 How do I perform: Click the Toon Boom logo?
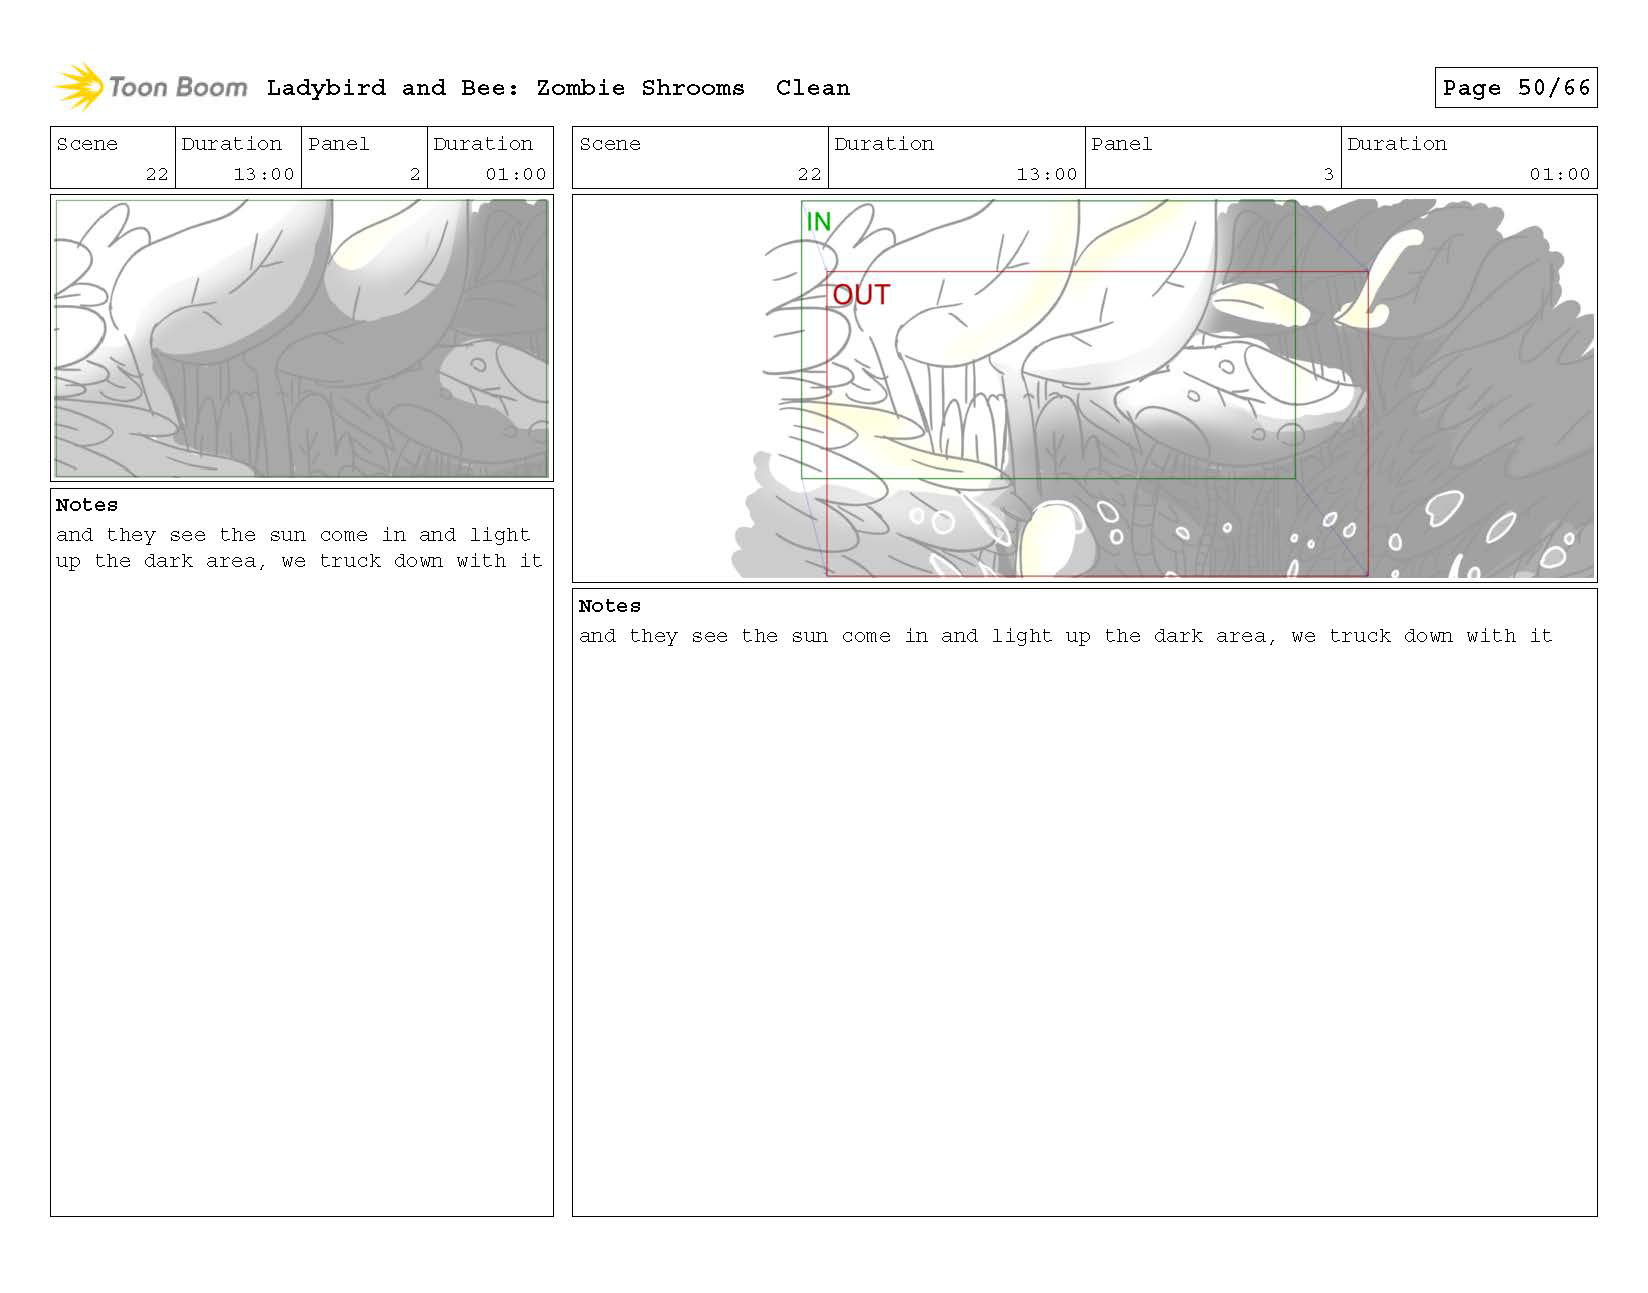(x=150, y=87)
